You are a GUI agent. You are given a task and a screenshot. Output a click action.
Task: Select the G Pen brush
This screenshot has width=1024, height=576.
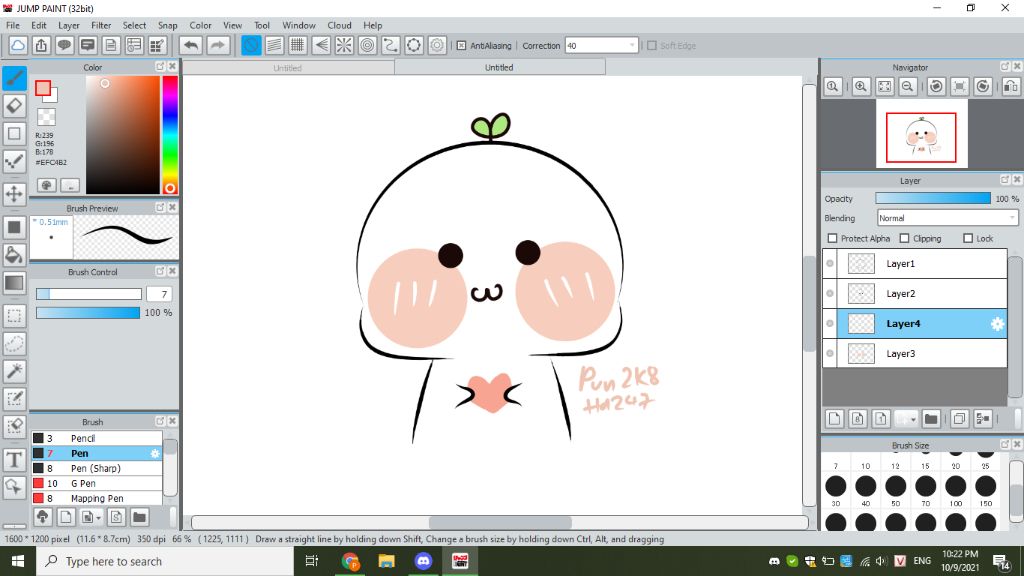pos(97,483)
